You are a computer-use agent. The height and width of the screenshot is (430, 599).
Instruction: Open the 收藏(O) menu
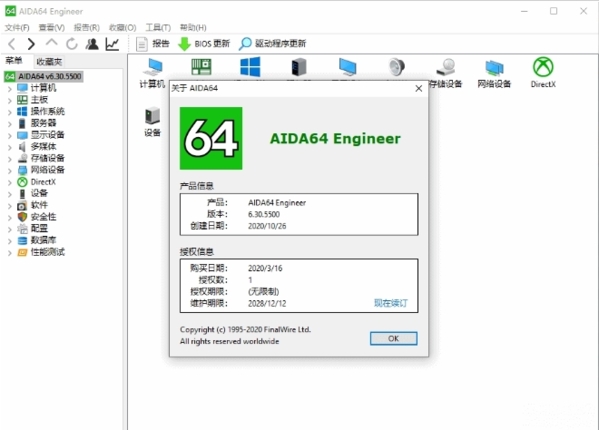click(x=123, y=27)
